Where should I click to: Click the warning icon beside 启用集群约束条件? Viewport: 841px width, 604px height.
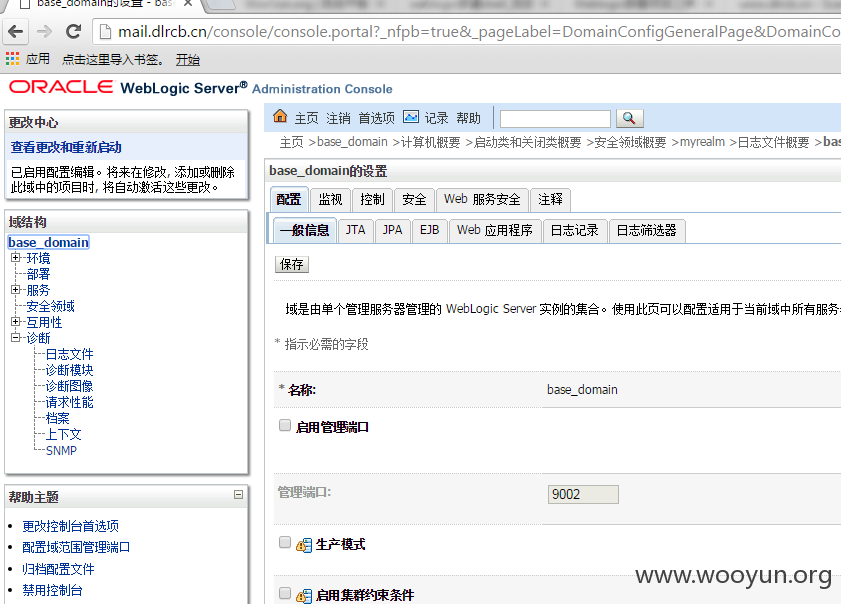click(x=304, y=596)
